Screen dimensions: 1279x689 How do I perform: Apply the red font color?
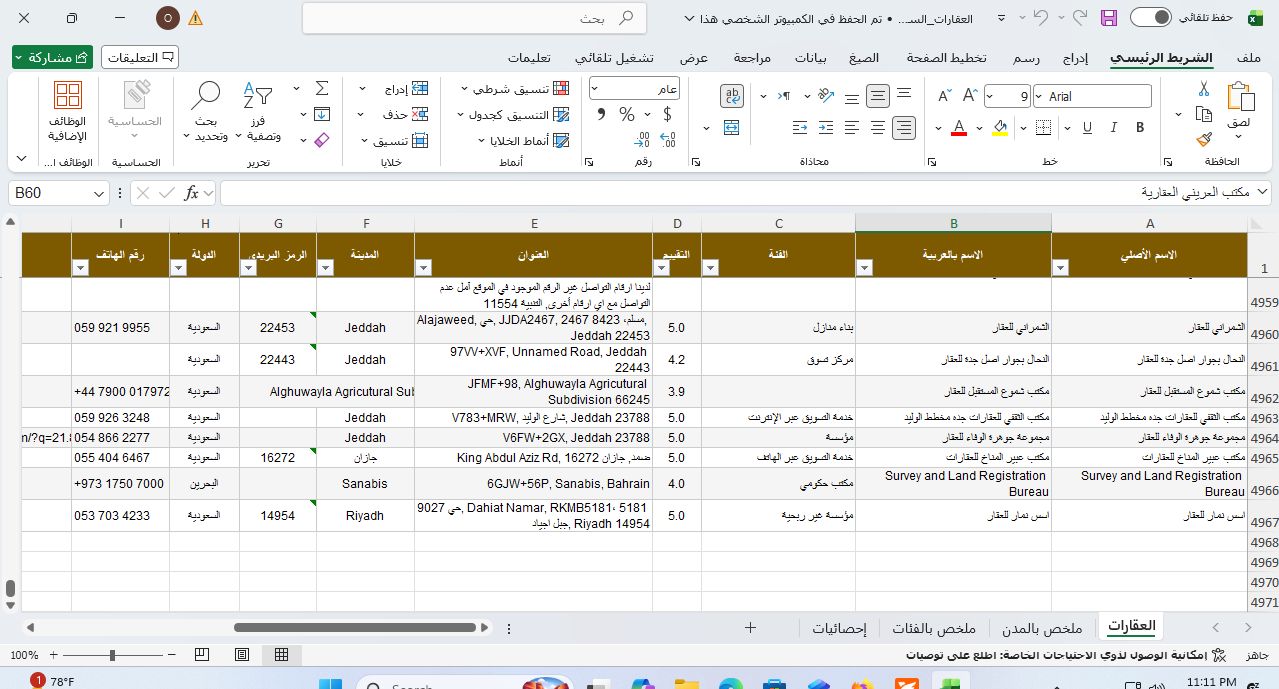pos(958,127)
